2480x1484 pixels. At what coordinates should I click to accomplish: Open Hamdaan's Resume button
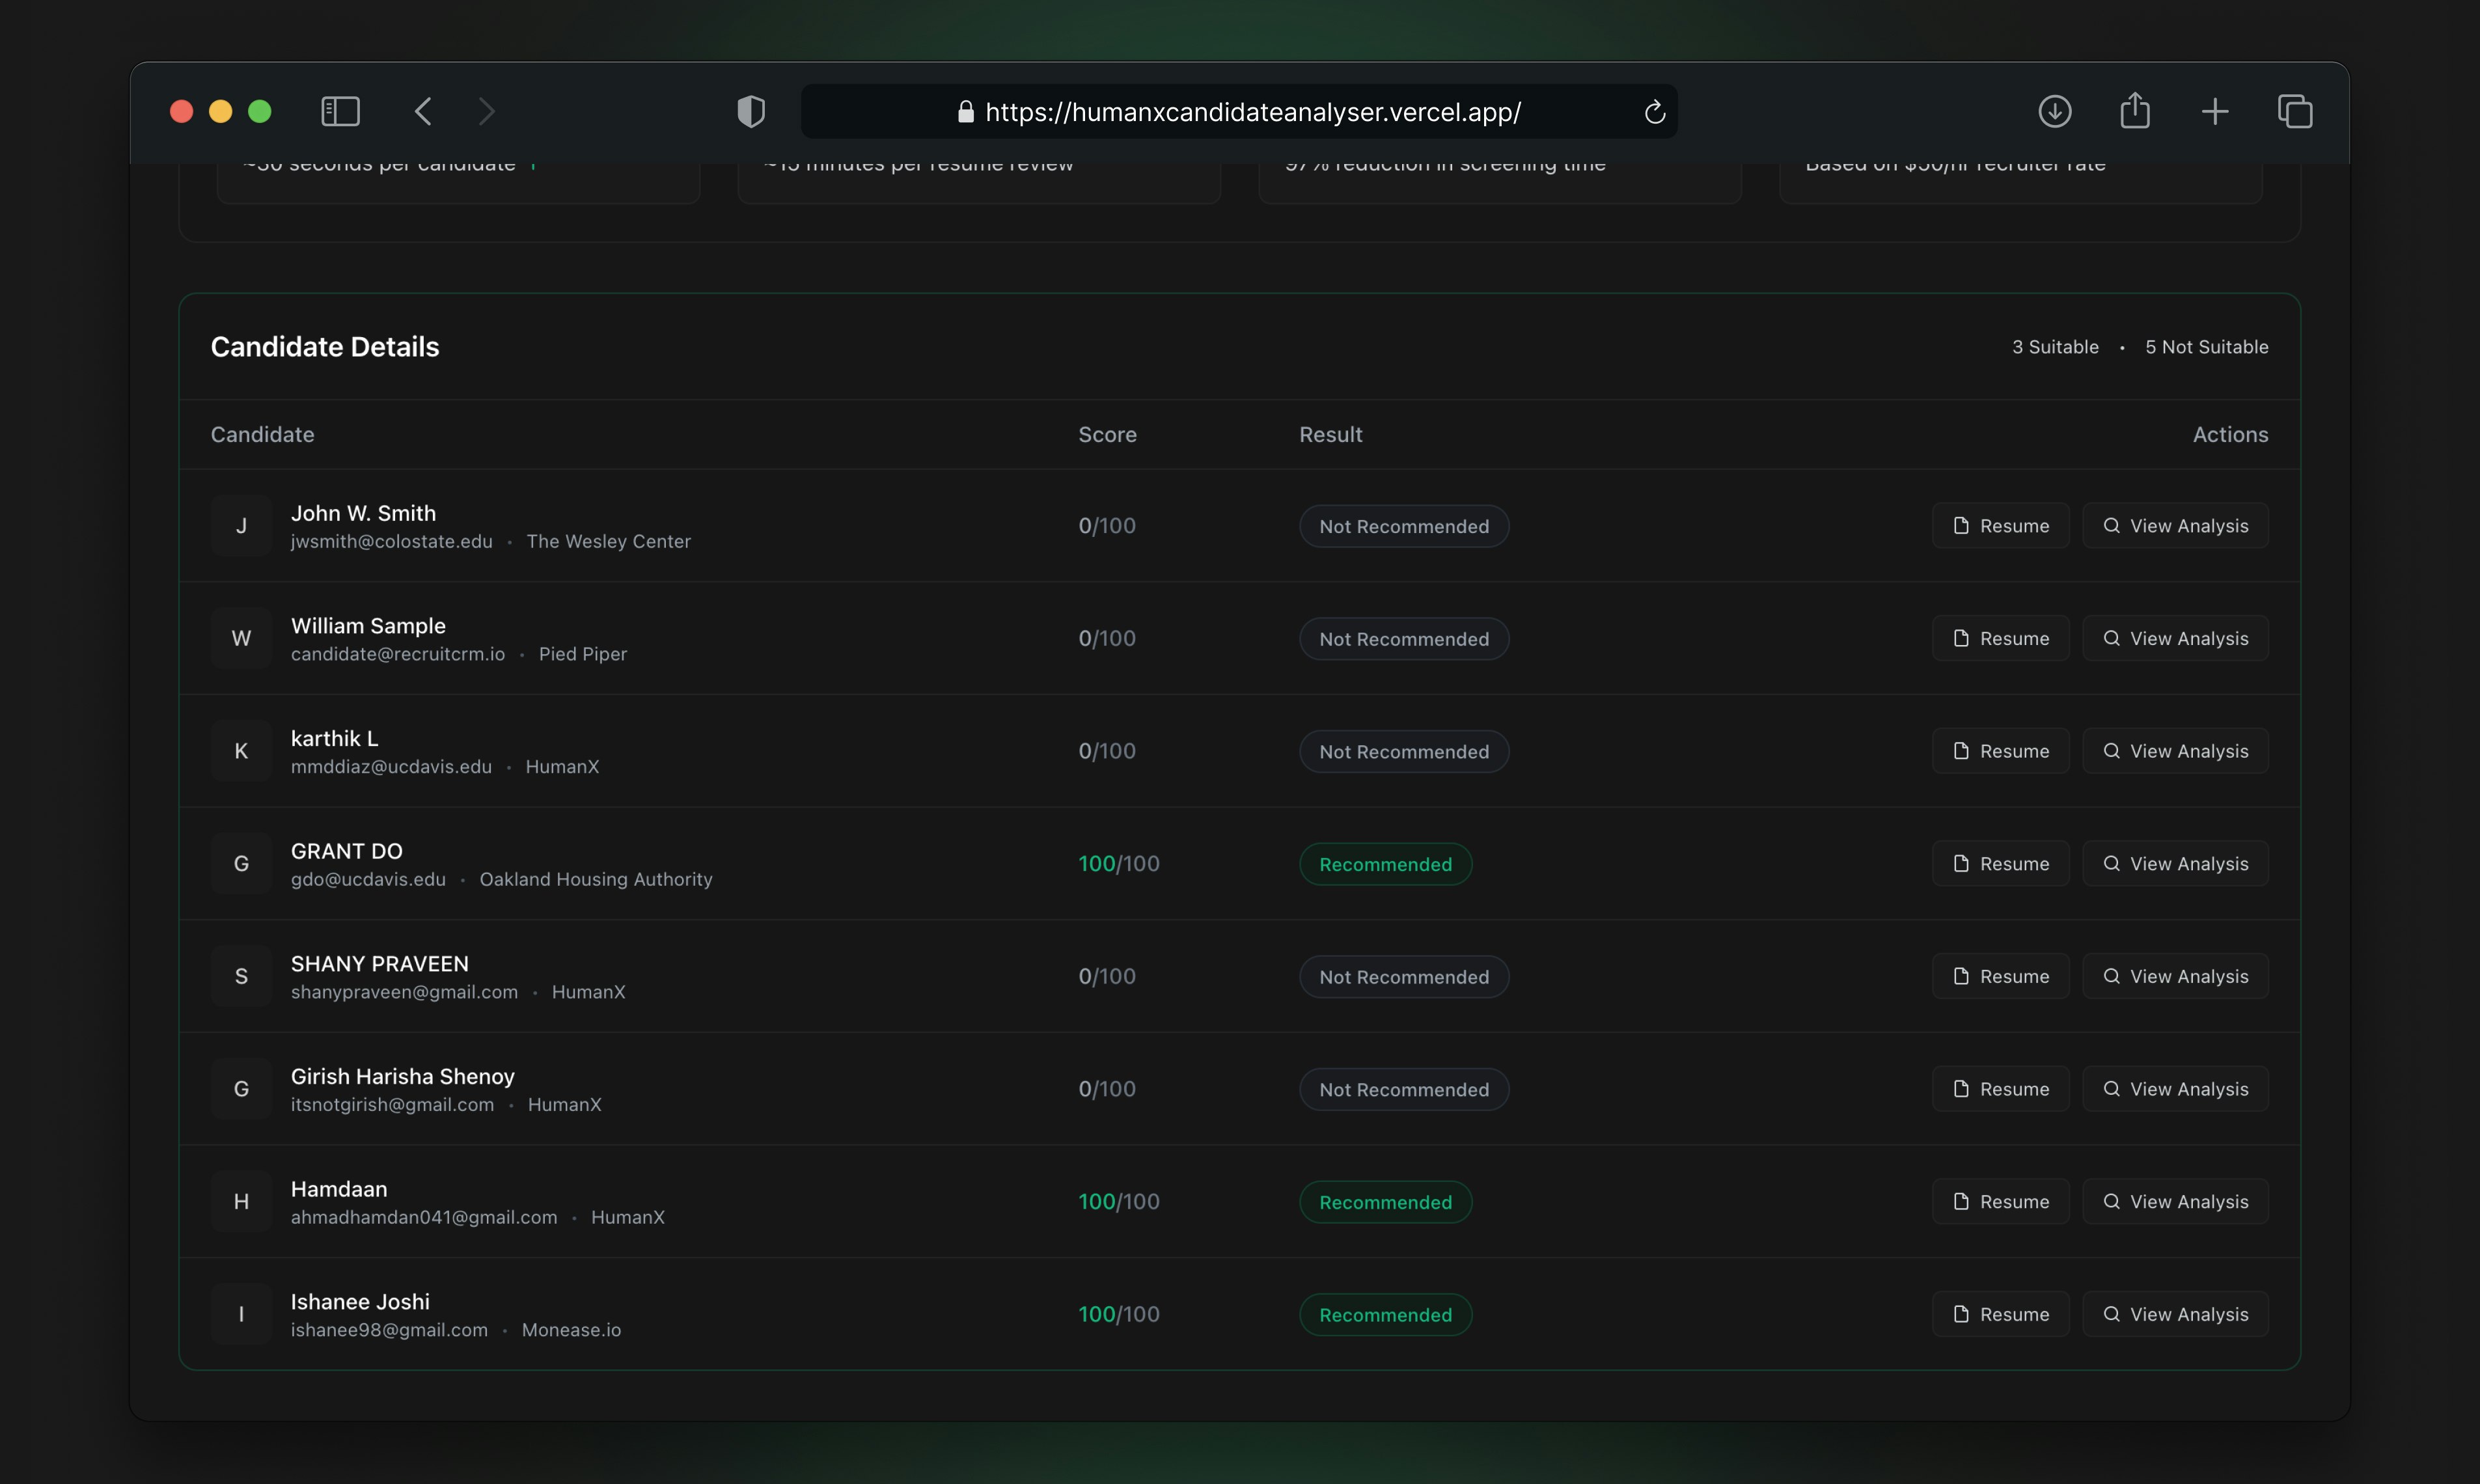coord(2000,1202)
